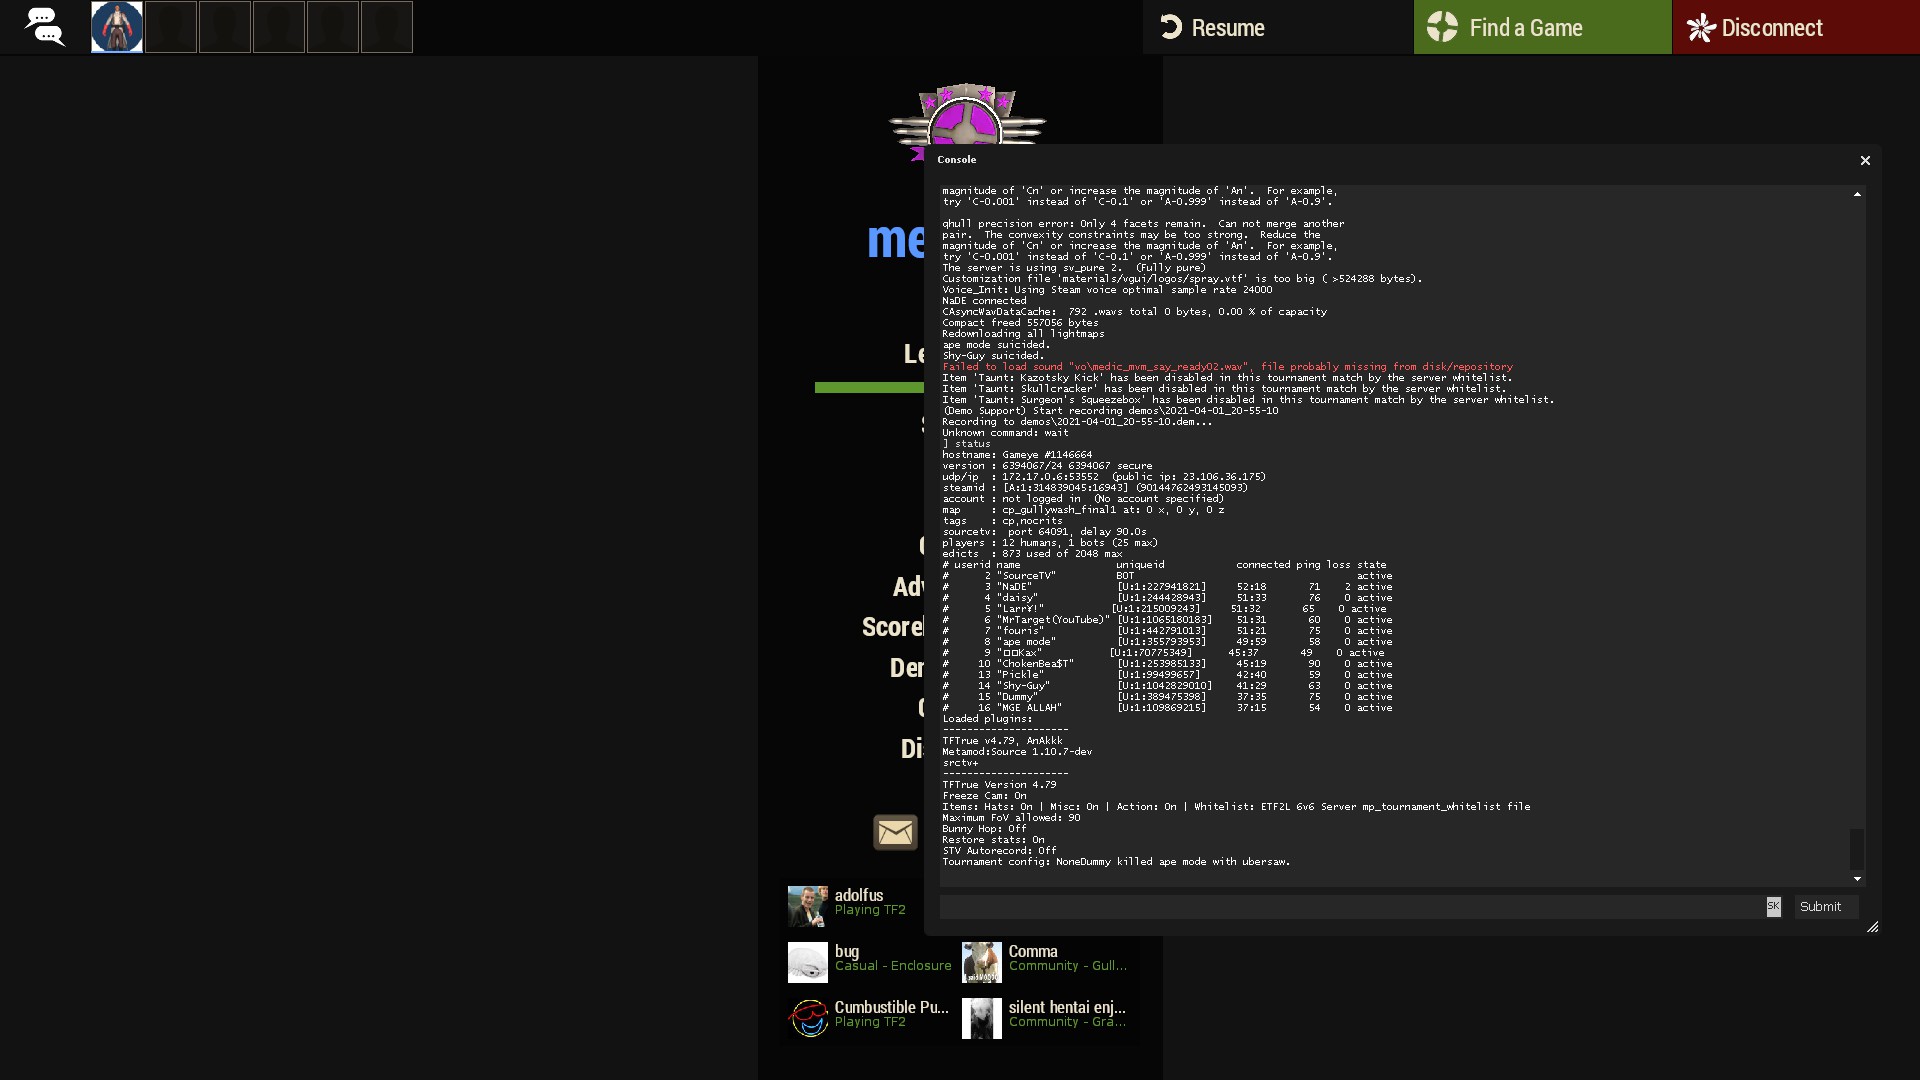Close the Console window
1920x1080 pixels.
(1865, 160)
